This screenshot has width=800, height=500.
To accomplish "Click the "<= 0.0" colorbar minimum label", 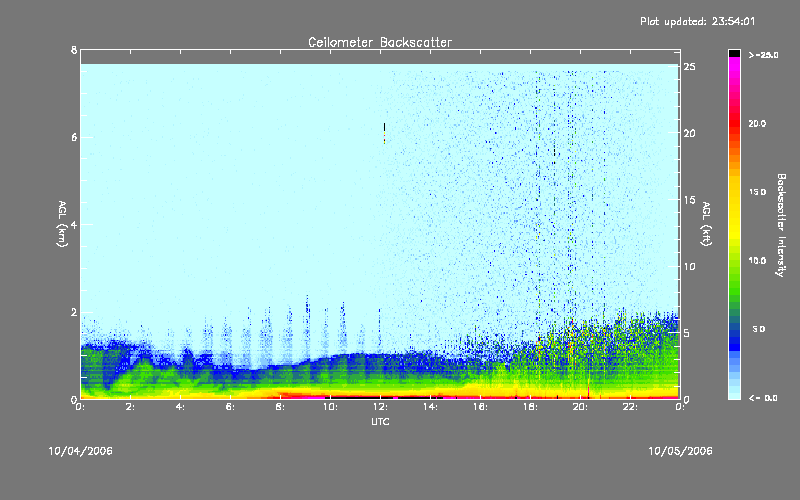I will click(x=763, y=397).
